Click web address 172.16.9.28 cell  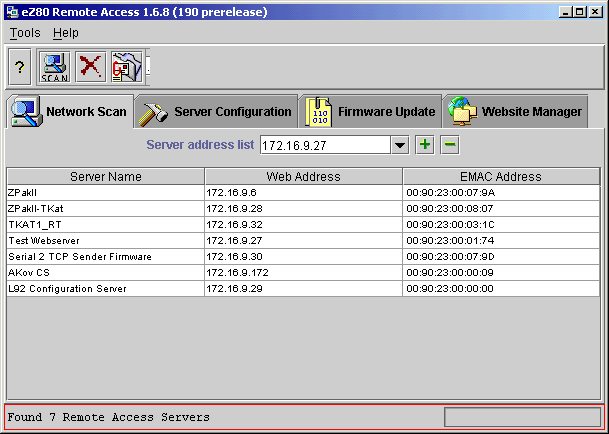pyautogui.click(x=303, y=209)
